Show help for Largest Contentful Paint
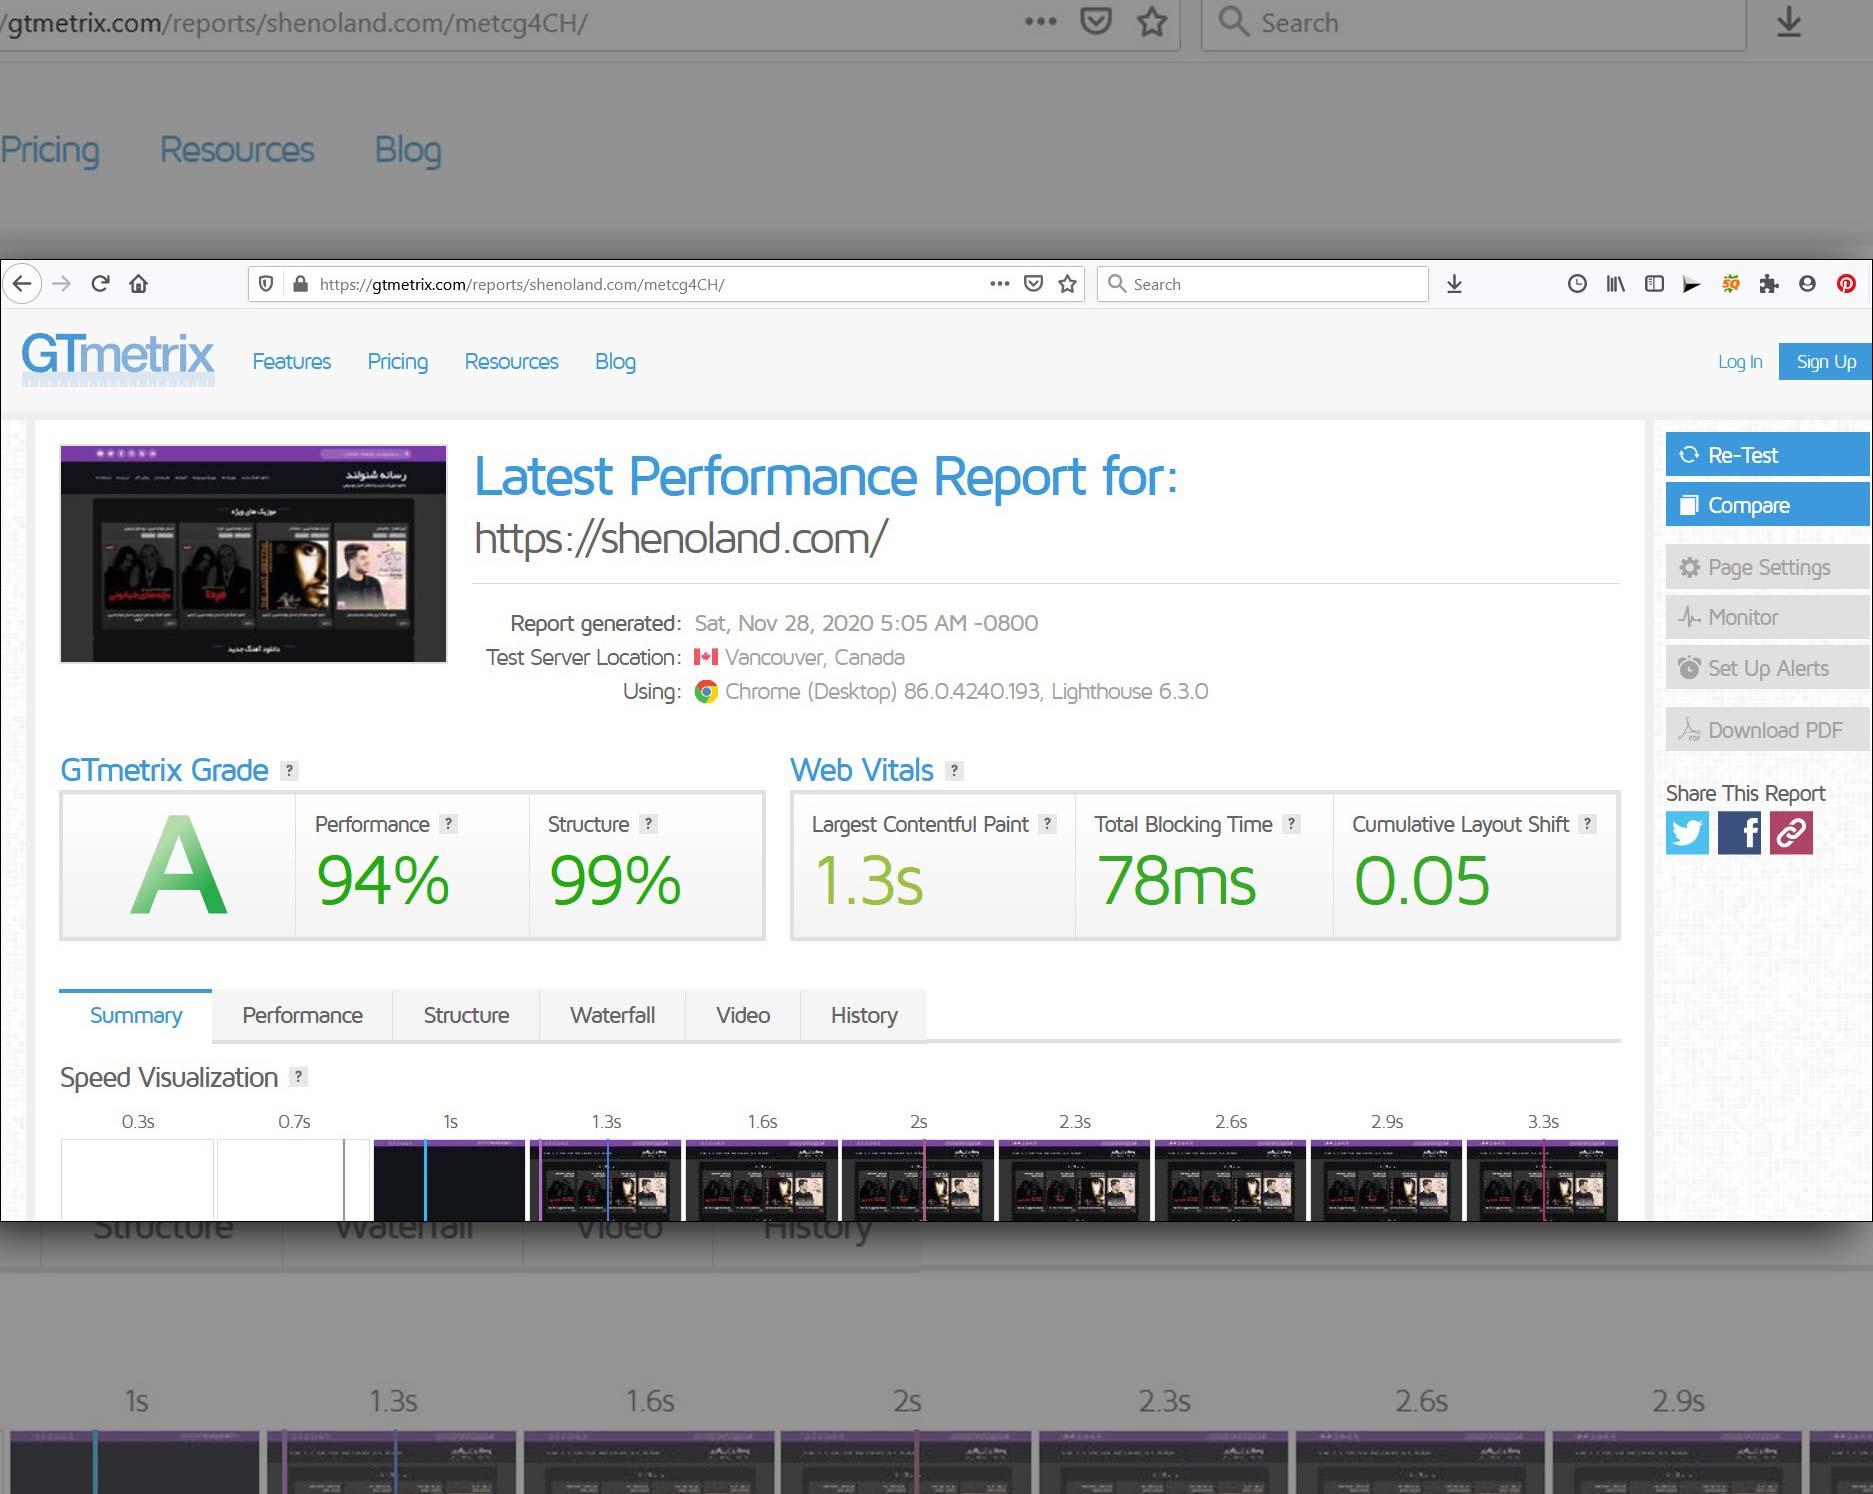The width and height of the screenshot is (1873, 1494). pos(1047,824)
